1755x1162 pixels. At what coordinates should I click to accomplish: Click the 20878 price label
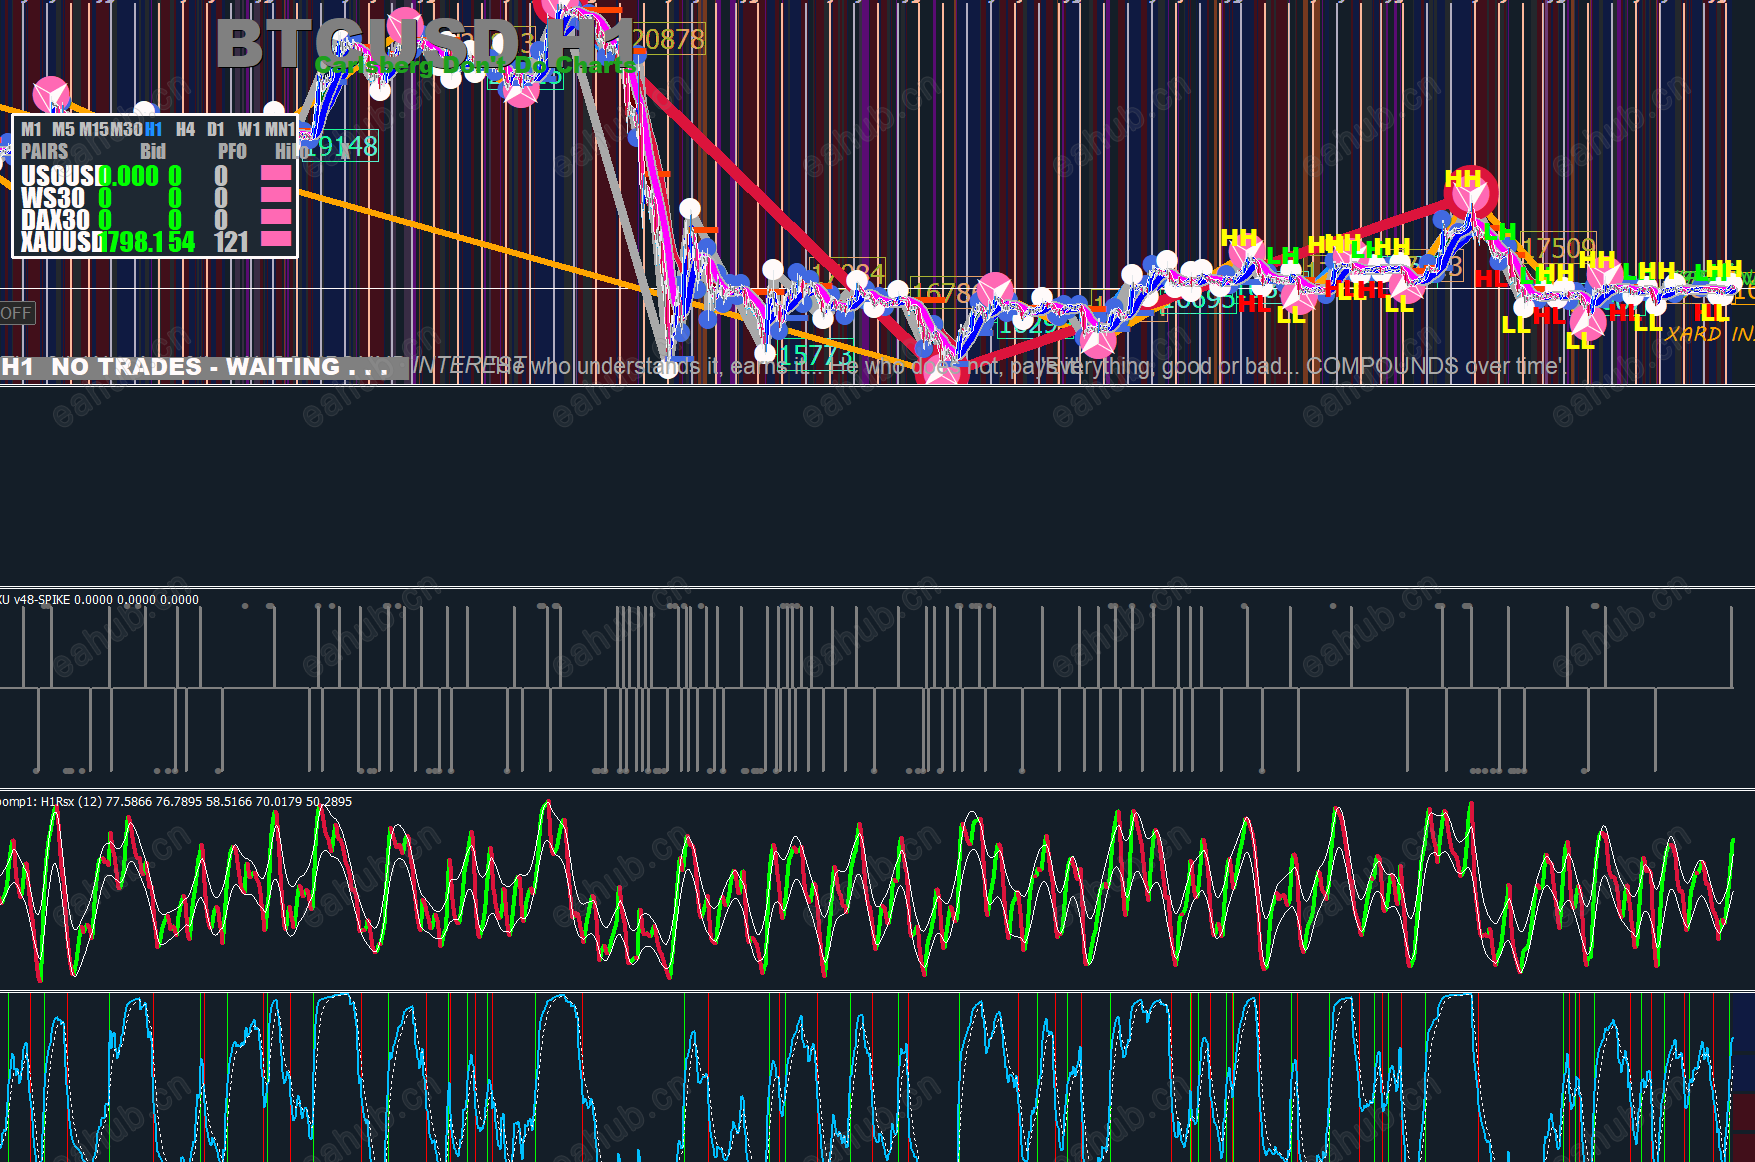coord(668,39)
